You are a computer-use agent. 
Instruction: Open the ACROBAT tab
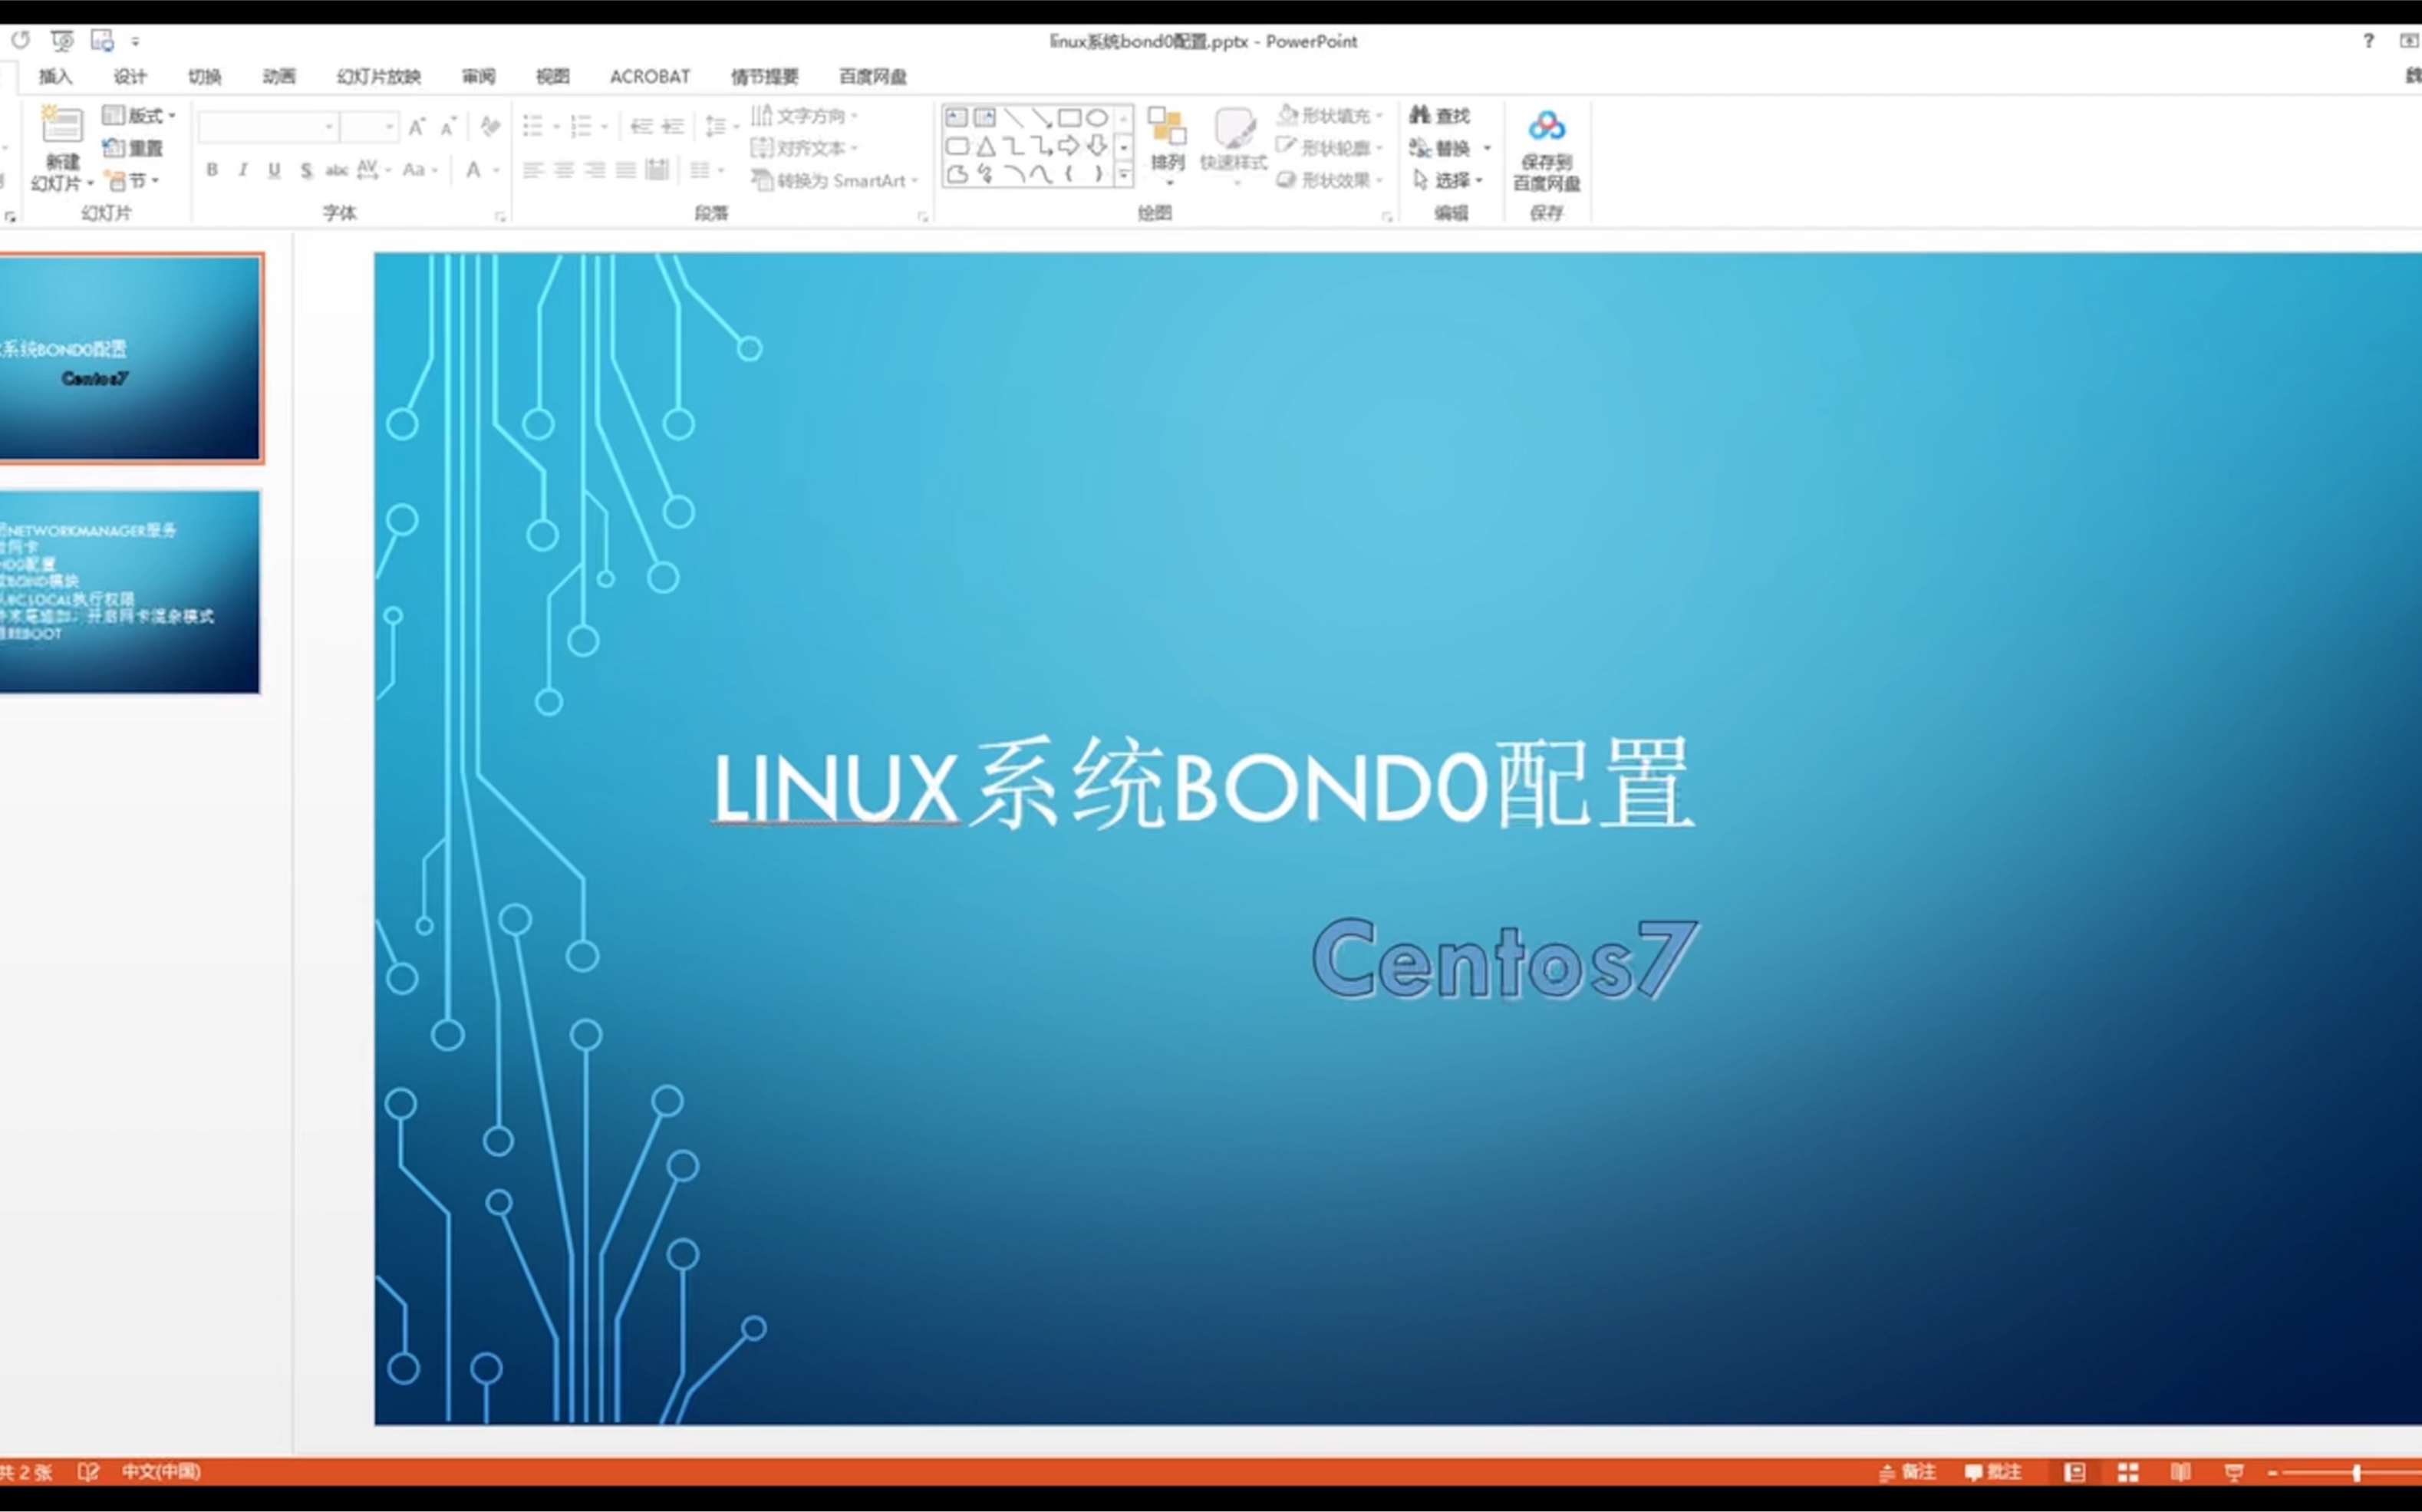650,77
